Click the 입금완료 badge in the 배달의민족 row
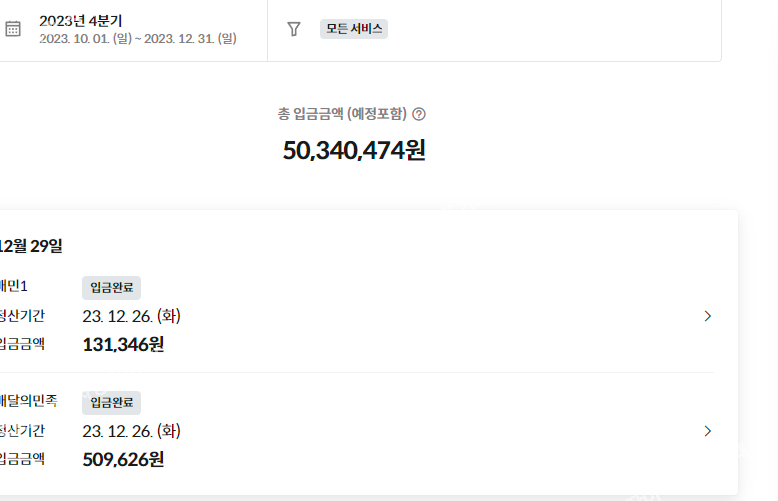 pyautogui.click(x=112, y=402)
